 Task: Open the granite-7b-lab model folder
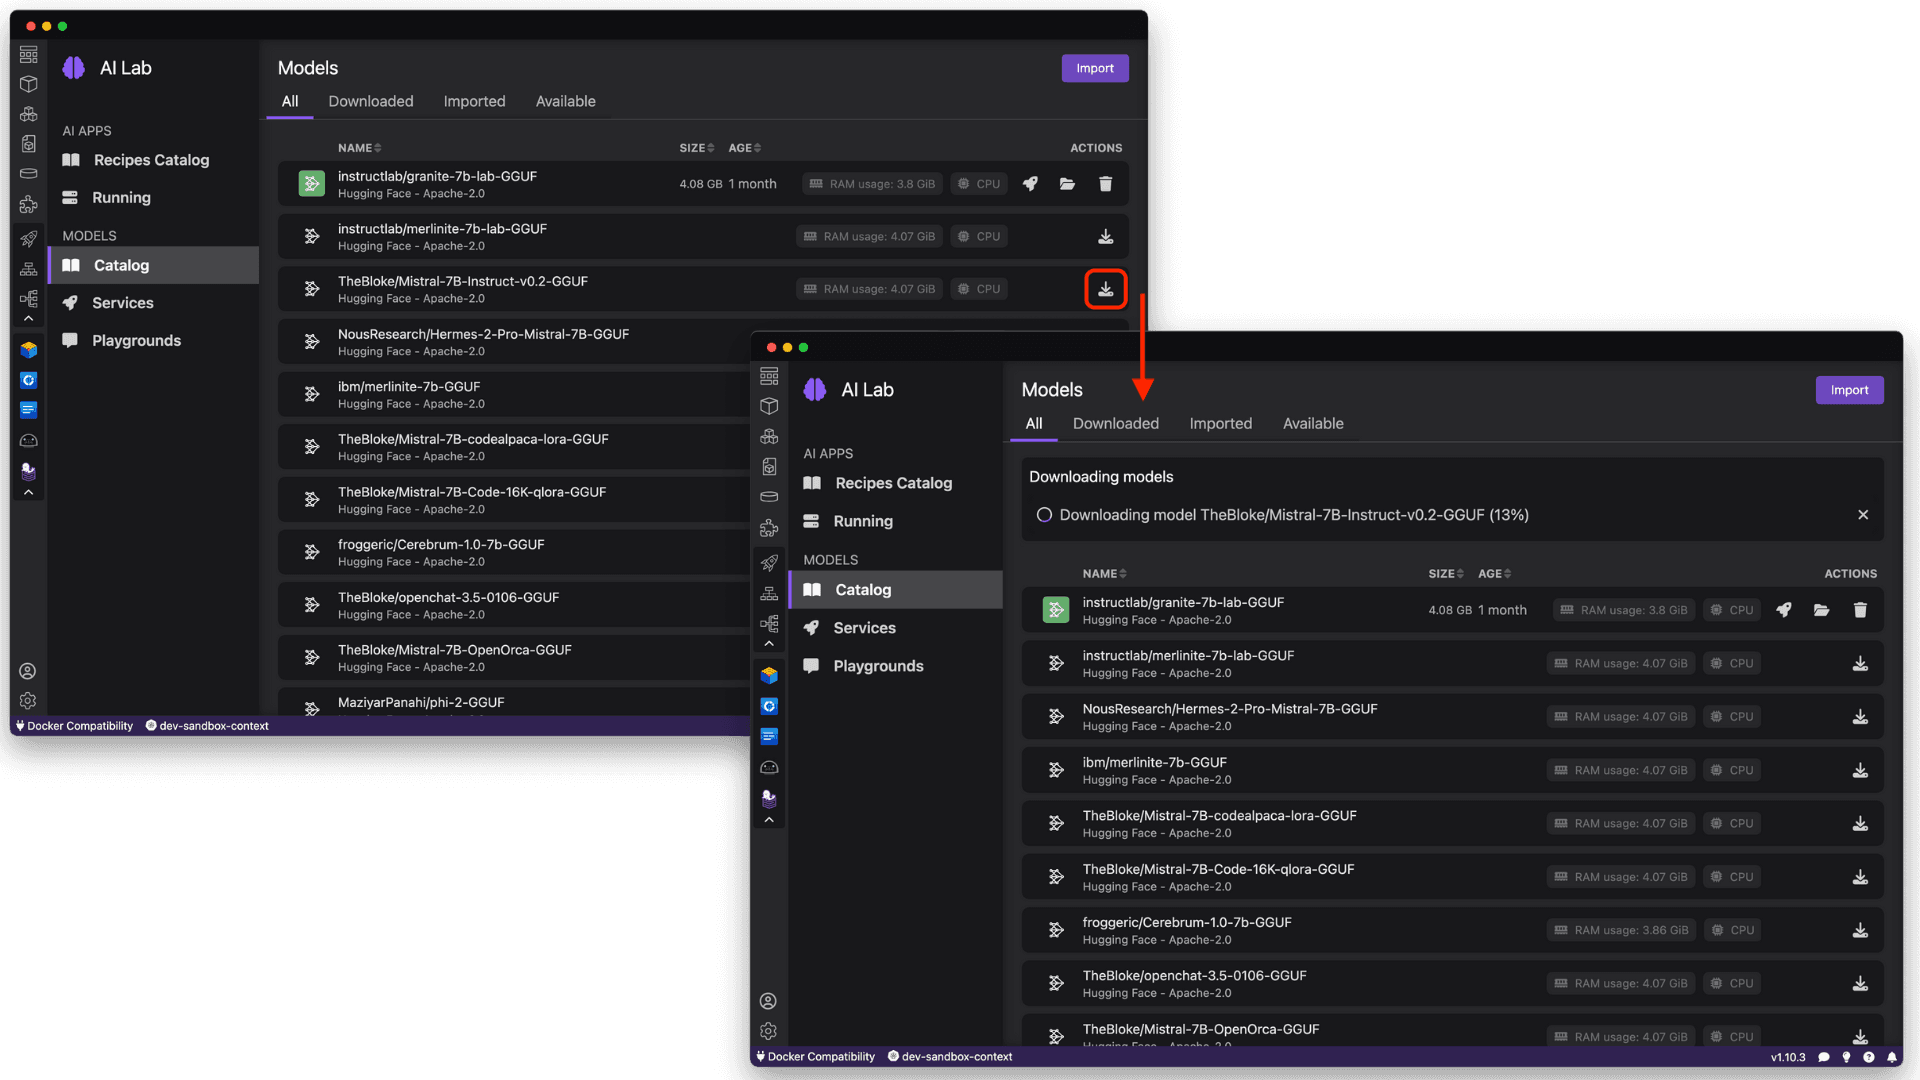(x=1821, y=610)
